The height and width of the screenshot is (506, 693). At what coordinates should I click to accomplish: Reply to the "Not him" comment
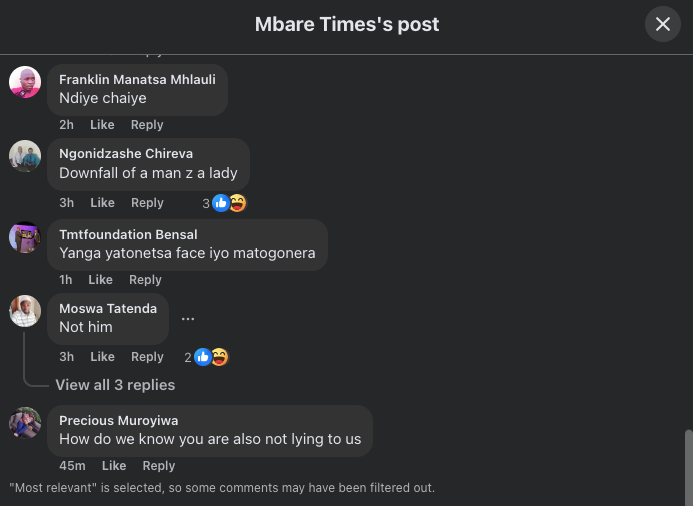click(147, 357)
